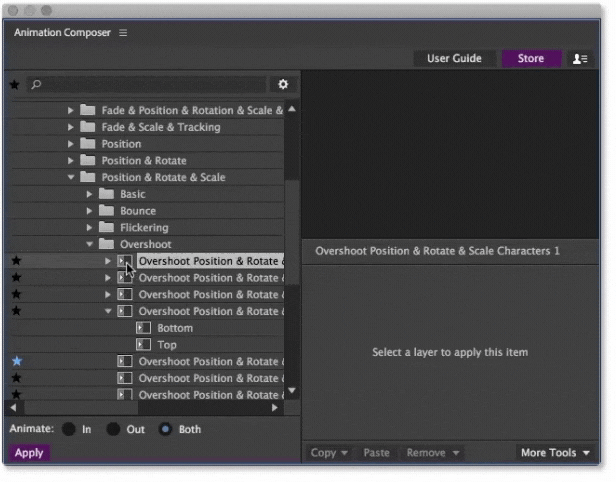This screenshot has width=616, height=482.
Task: Click the blue favorite star in list
Action: click(16, 361)
